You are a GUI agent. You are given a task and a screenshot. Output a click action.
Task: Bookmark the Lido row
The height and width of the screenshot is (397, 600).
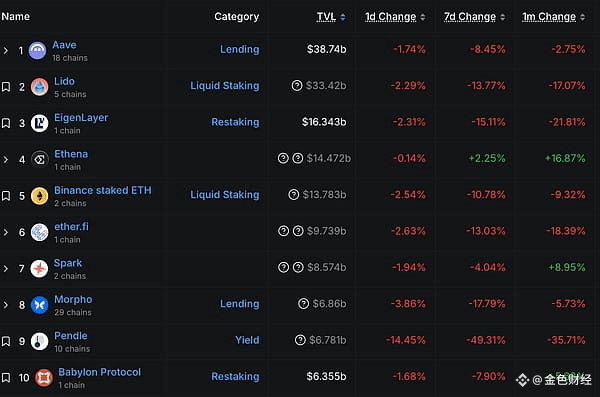click(x=6, y=87)
